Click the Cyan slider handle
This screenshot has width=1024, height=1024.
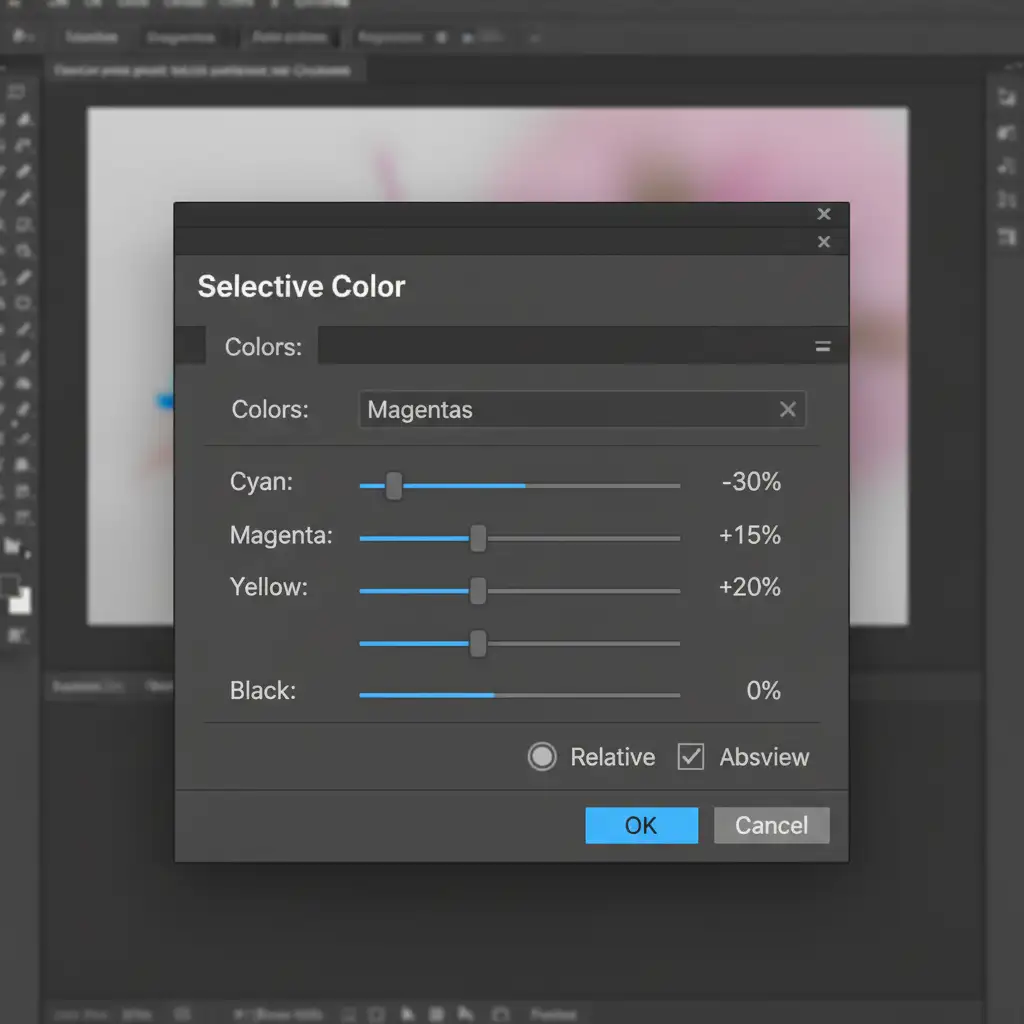[x=394, y=486]
